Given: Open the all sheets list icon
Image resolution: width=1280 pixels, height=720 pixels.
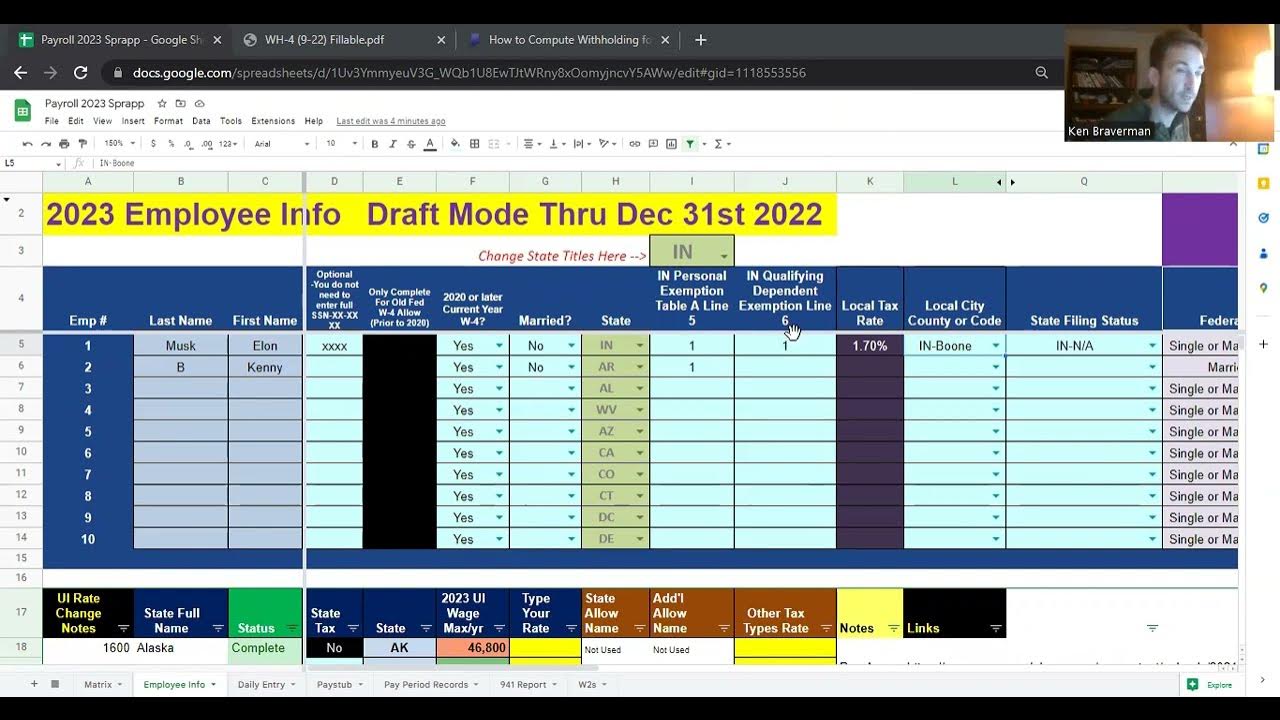Looking at the screenshot, I should click(x=55, y=684).
